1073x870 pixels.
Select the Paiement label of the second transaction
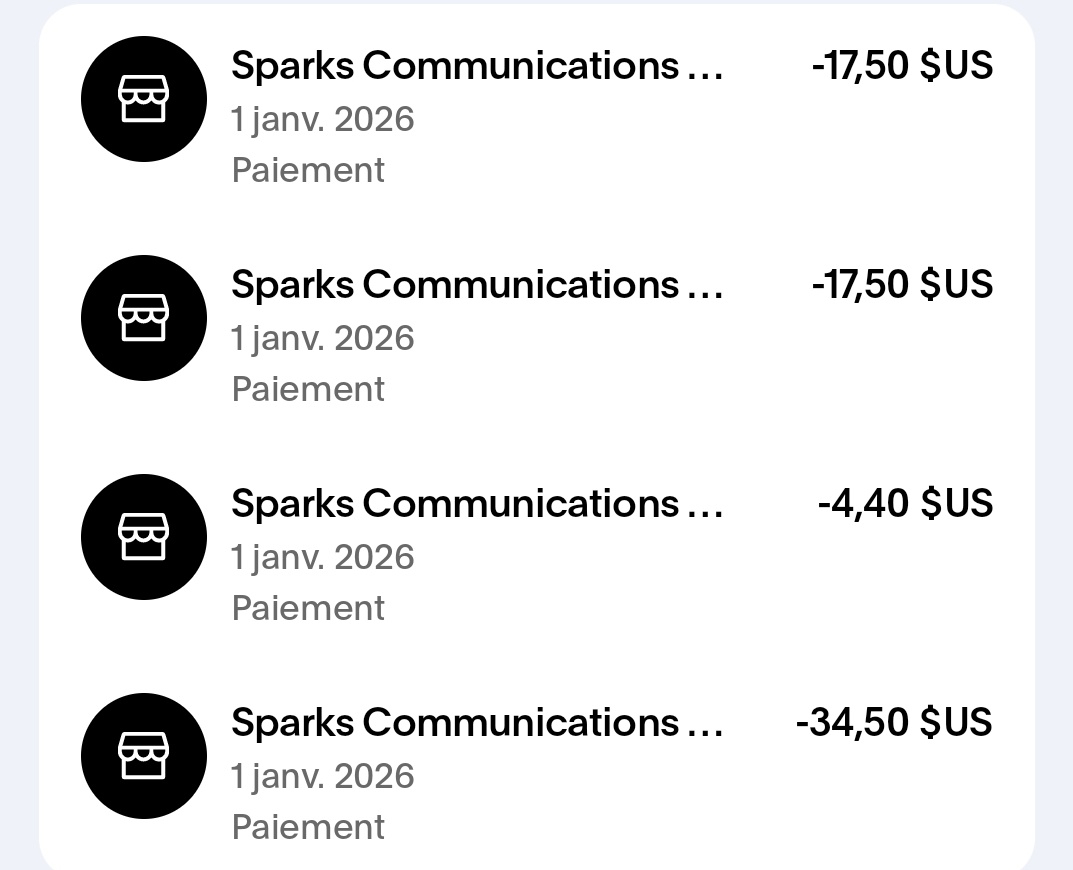pyautogui.click(x=308, y=389)
